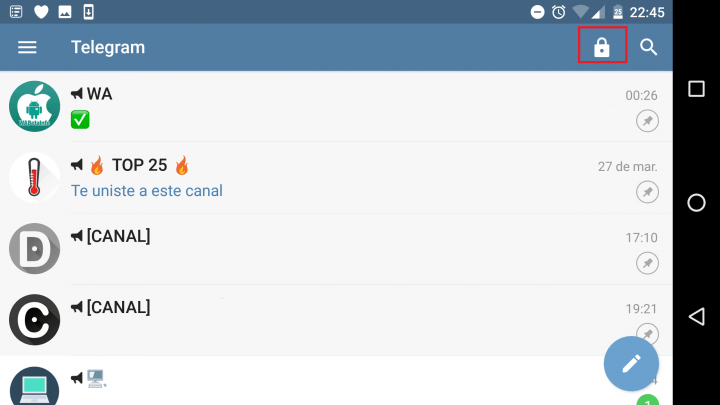The width and height of the screenshot is (720, 405).
Task: Open the WA channel avatar
Action: coord(34,107)
